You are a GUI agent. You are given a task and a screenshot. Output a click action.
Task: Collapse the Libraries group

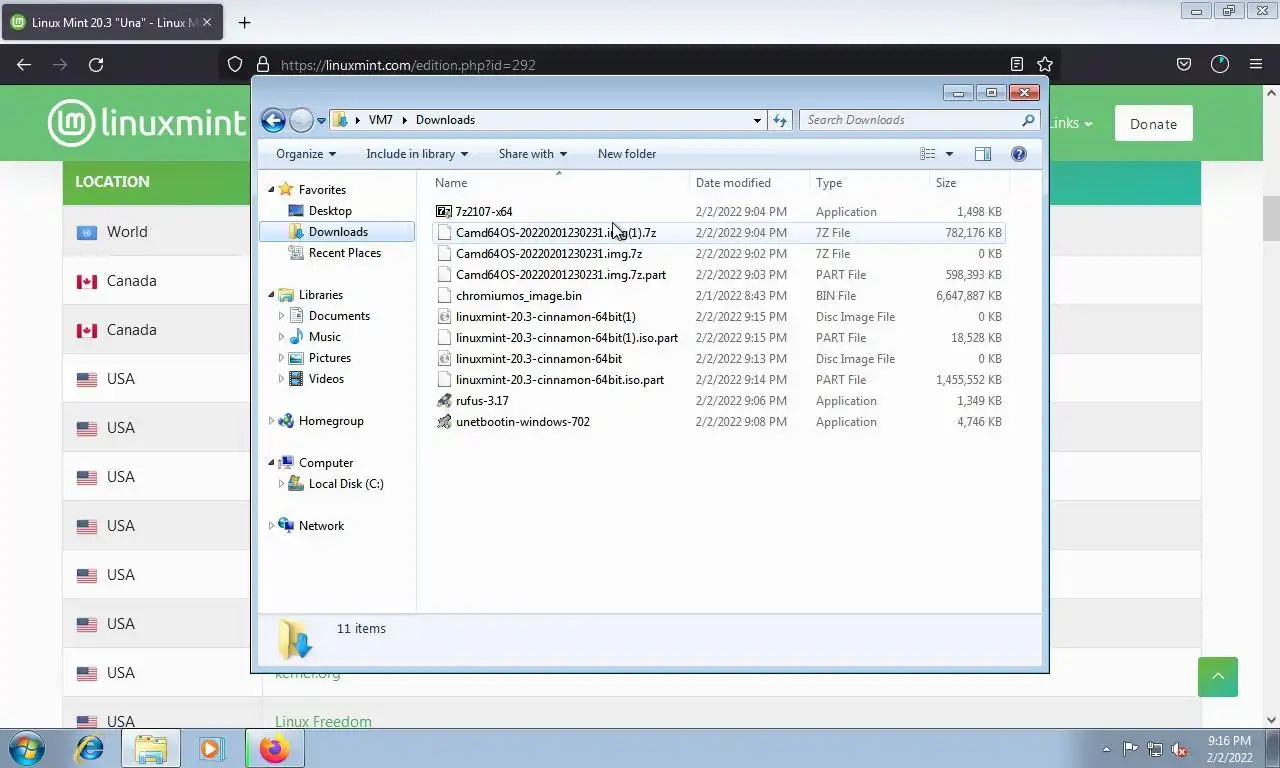(x=271, y=295)
